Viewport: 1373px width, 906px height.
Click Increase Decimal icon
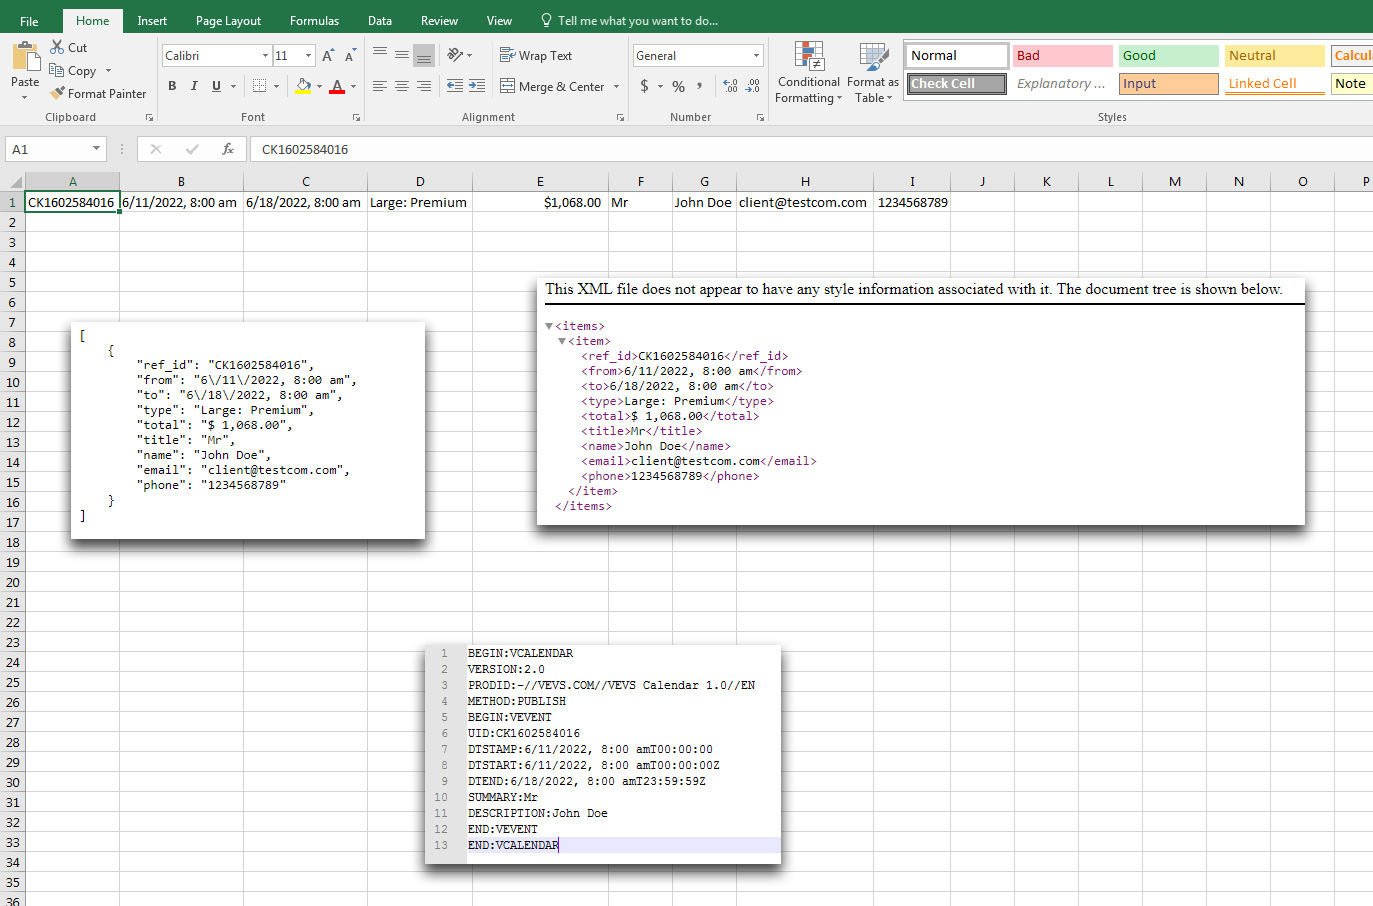(730, 86)
